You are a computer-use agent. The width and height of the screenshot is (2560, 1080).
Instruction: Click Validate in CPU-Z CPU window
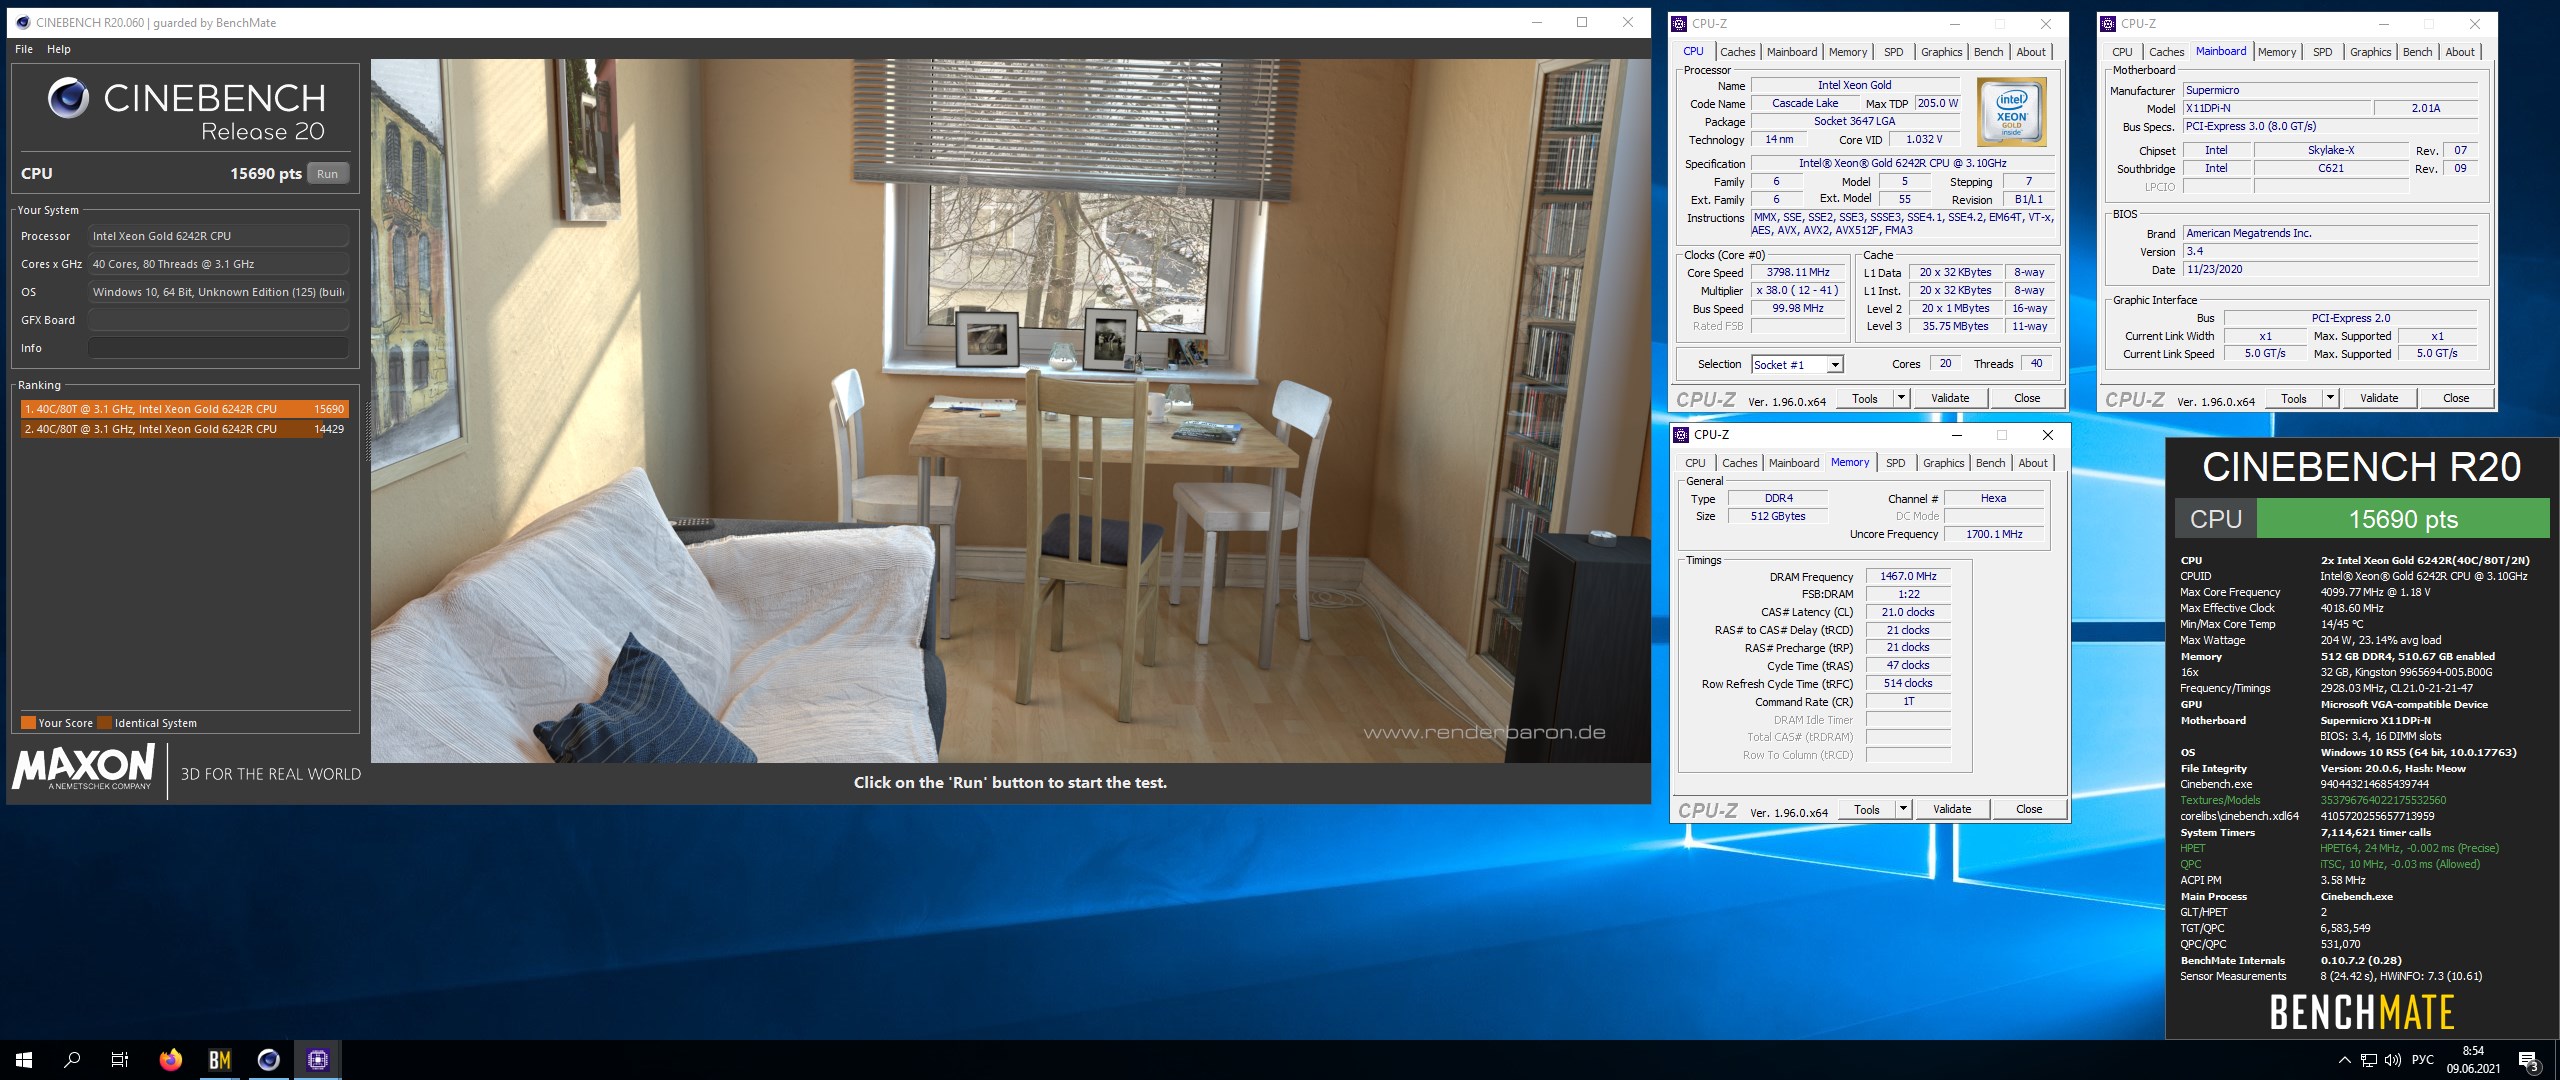[1950, 398]
